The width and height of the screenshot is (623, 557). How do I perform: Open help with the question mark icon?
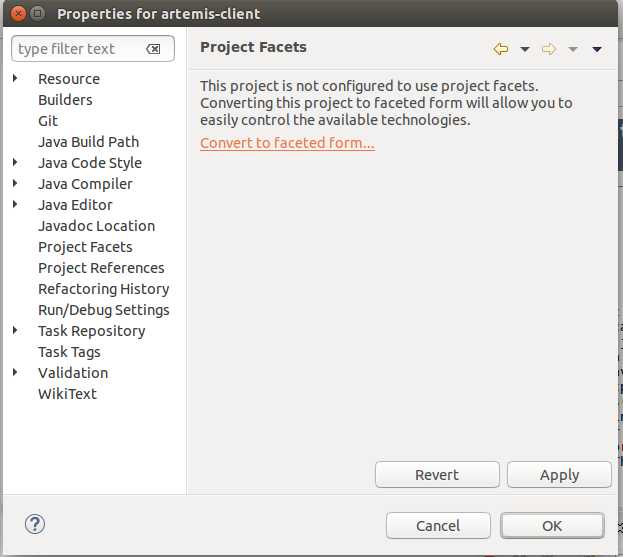coord(35,524)
